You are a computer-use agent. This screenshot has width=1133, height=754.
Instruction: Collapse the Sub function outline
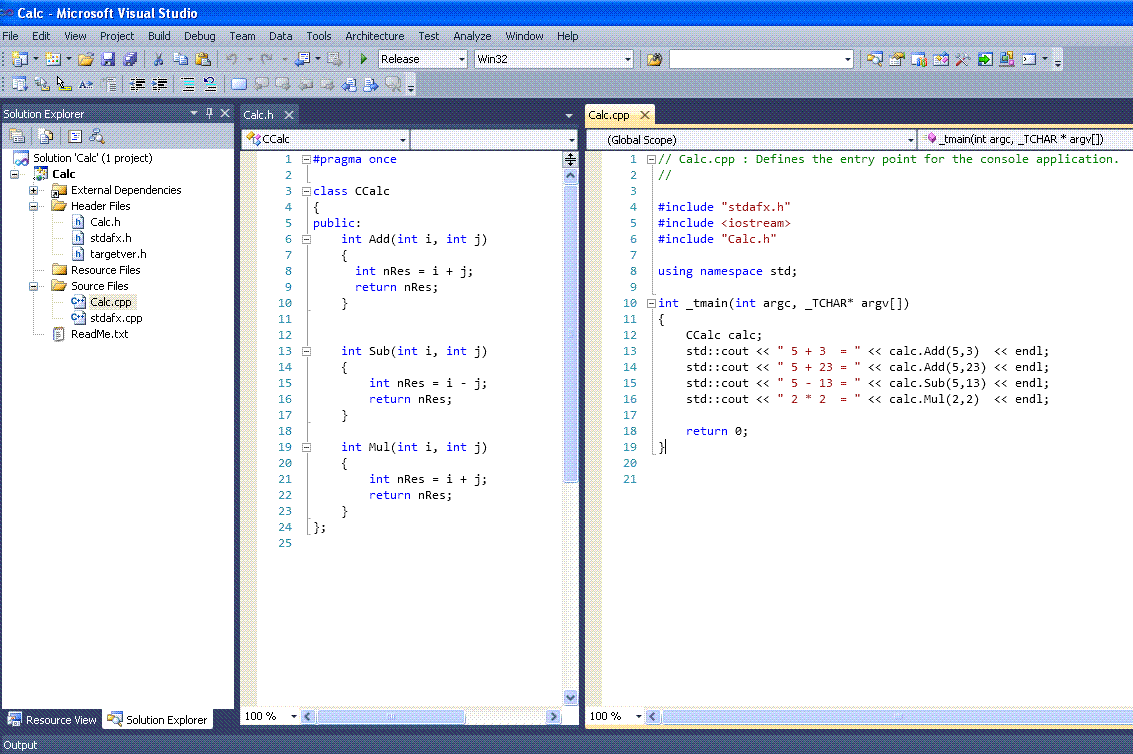click(x=306, y=351)
